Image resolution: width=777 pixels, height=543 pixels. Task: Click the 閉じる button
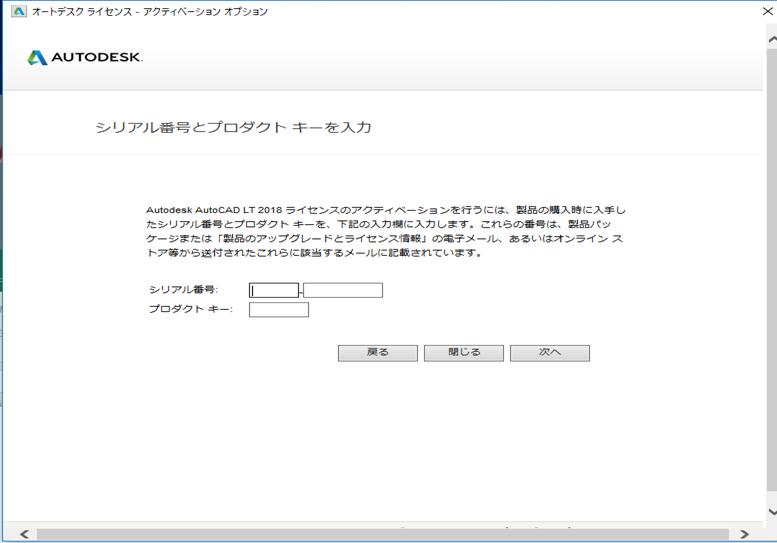[x=464, y=353]
